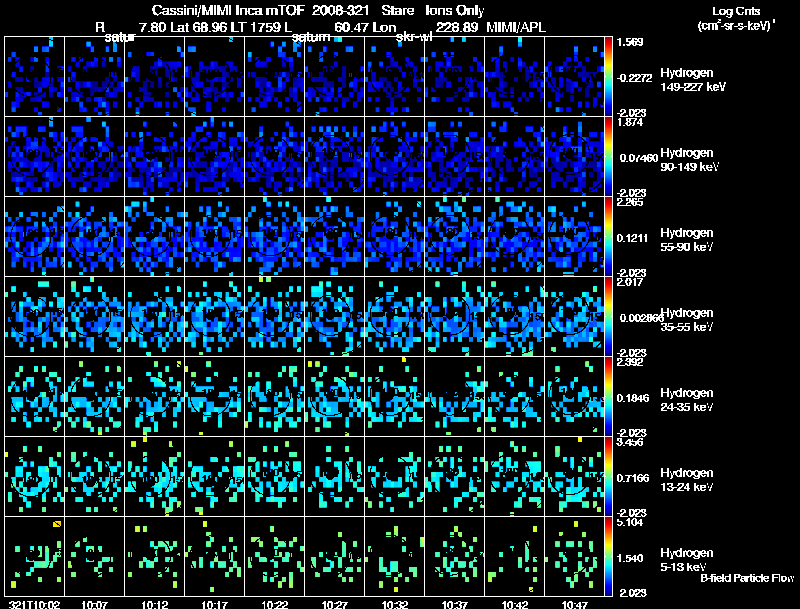Click the 'Log Cnts' legend heading
The image size is (800, 609).
[x=736, y=11]
